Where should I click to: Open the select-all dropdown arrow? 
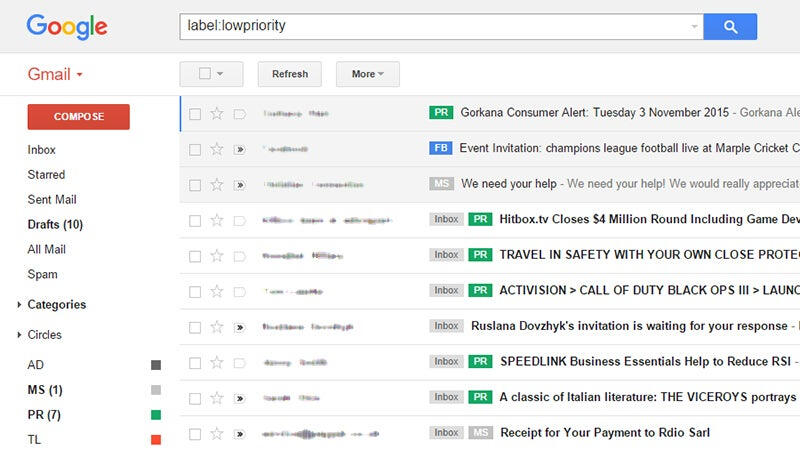220,74
